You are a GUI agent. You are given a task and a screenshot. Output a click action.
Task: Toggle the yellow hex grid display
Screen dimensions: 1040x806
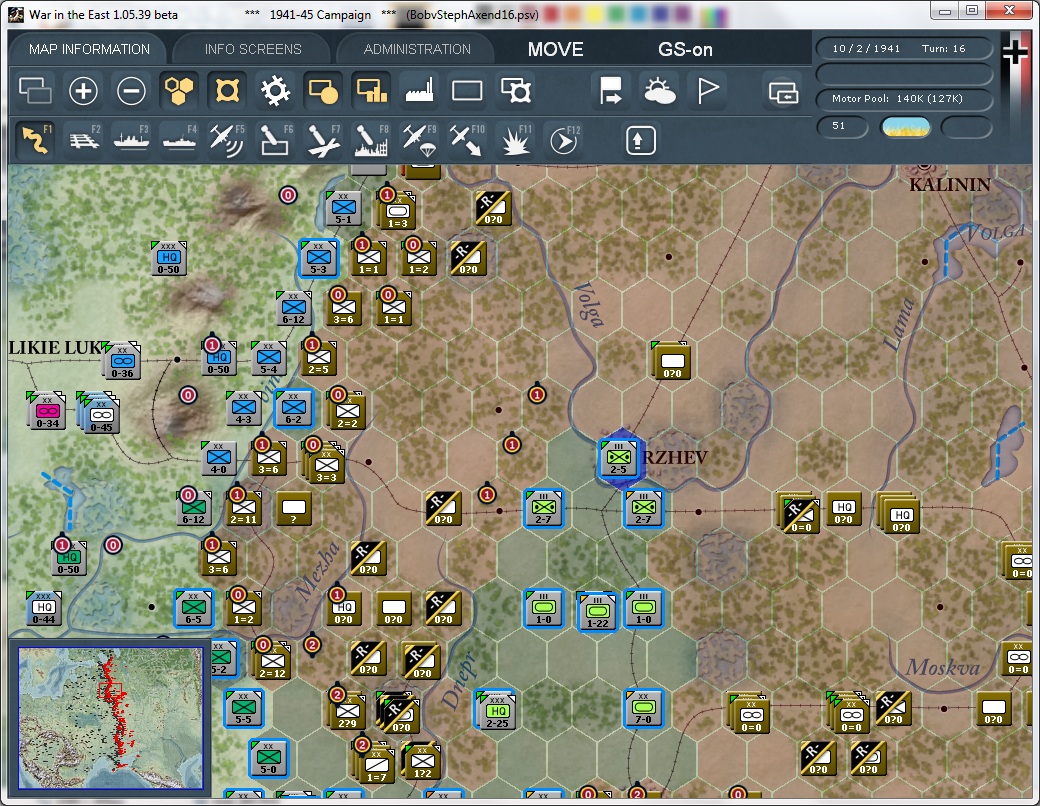click(x=179, y=90)
